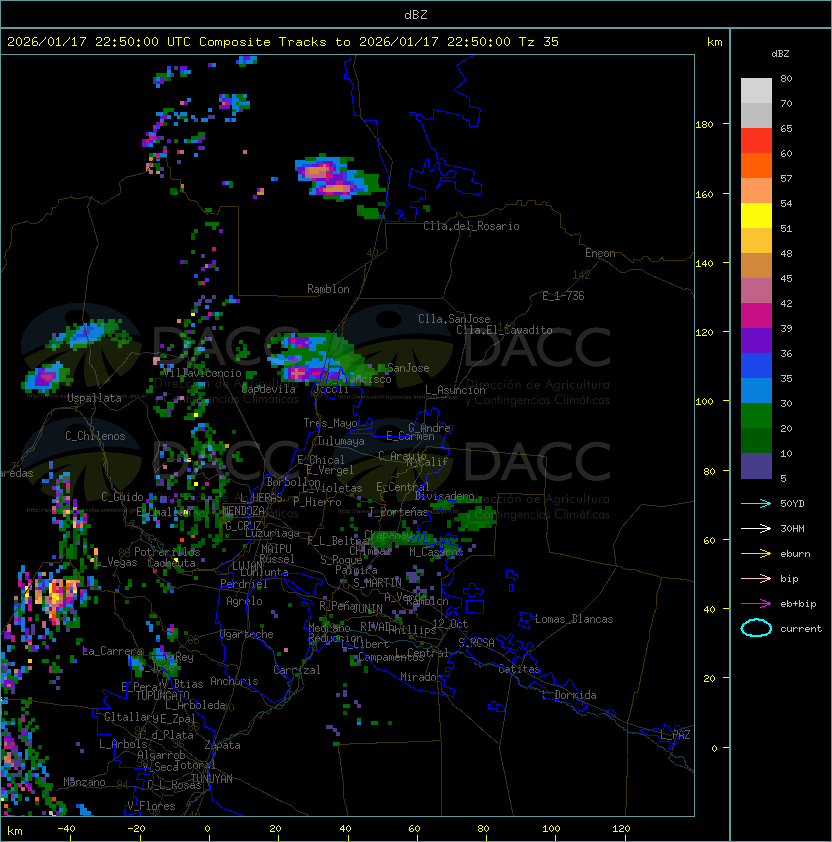Screen dimensions: 832x842
Task: Select the bright green swatch below 30
Action: [x=756, y=416]
